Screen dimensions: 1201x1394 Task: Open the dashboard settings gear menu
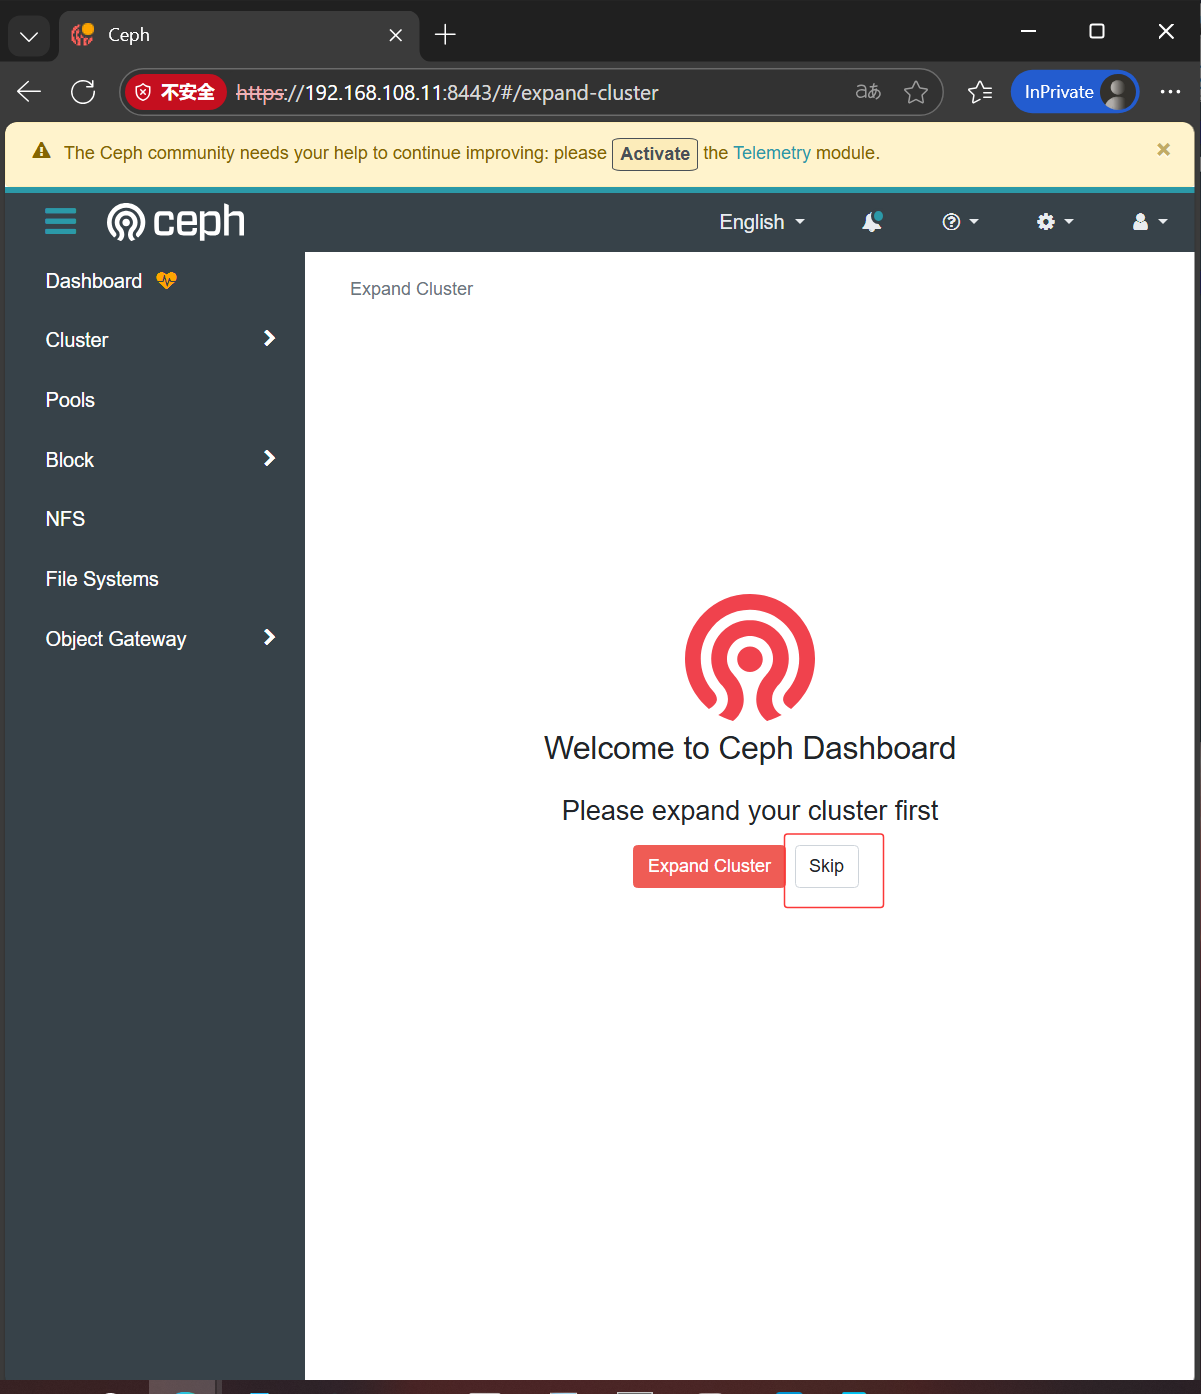(x=1055, y=222)
